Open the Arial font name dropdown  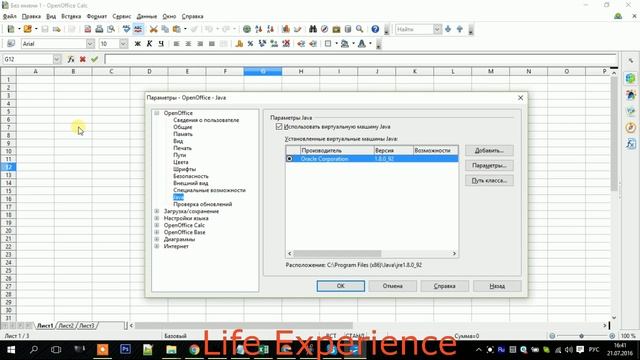(x=90, y=44)
